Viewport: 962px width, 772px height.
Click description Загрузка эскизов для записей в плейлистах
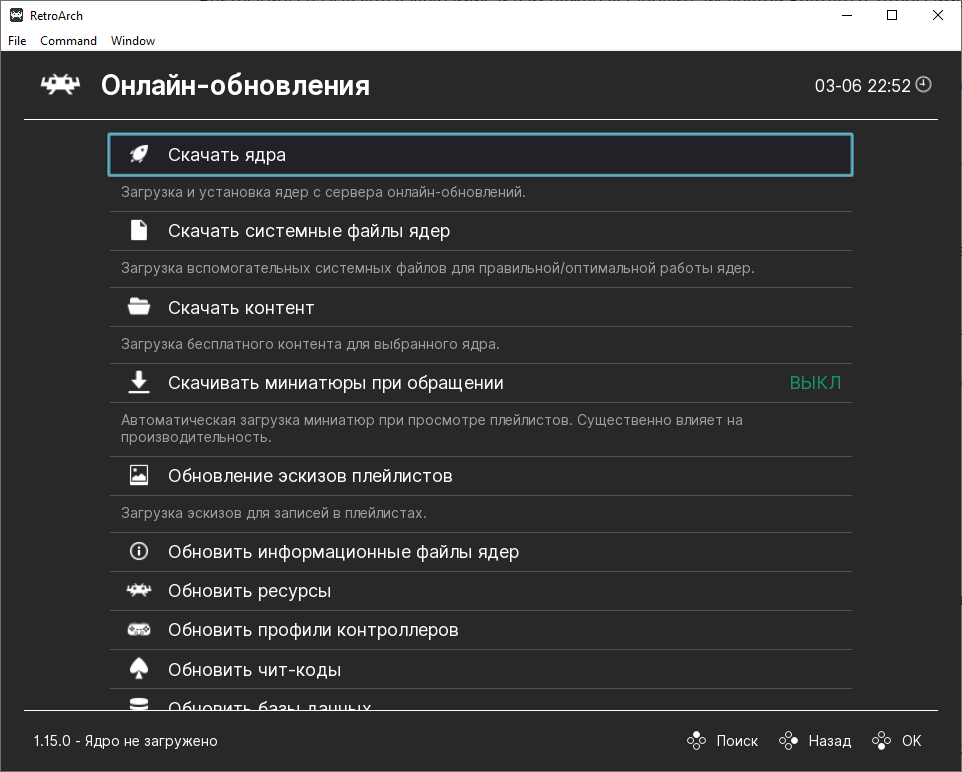click(274, 513)
